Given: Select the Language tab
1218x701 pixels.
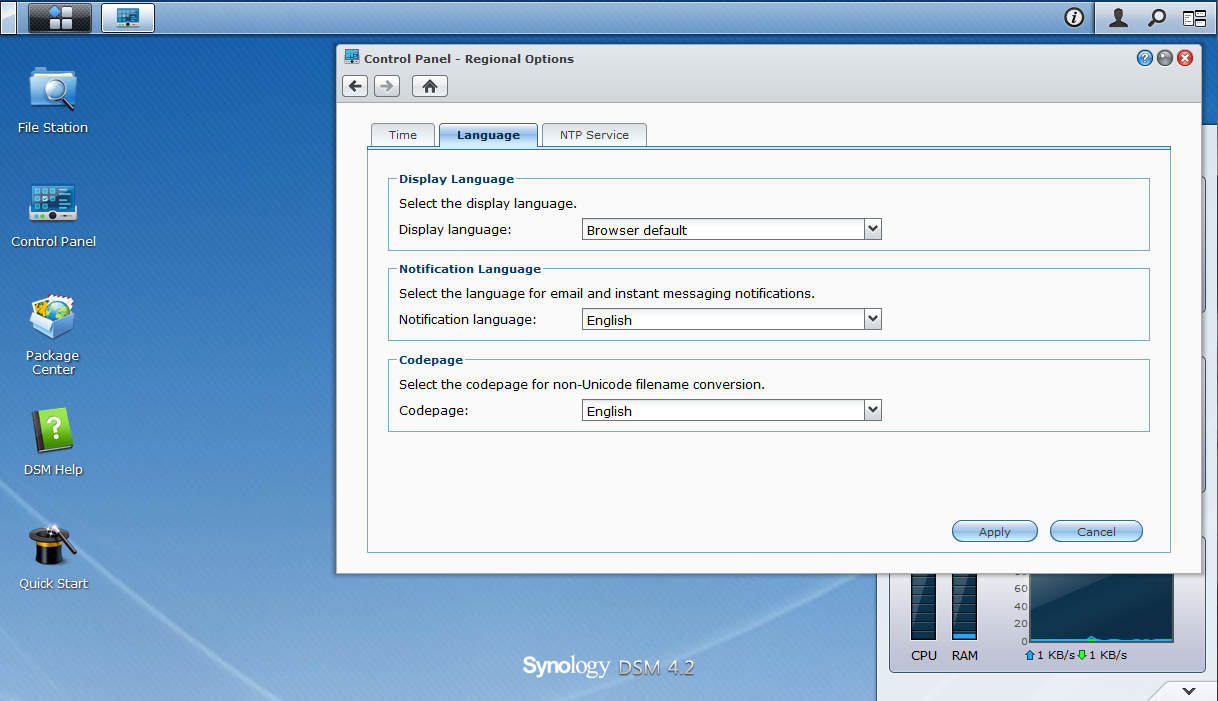Looking at the screenshot, I should 488,135.
